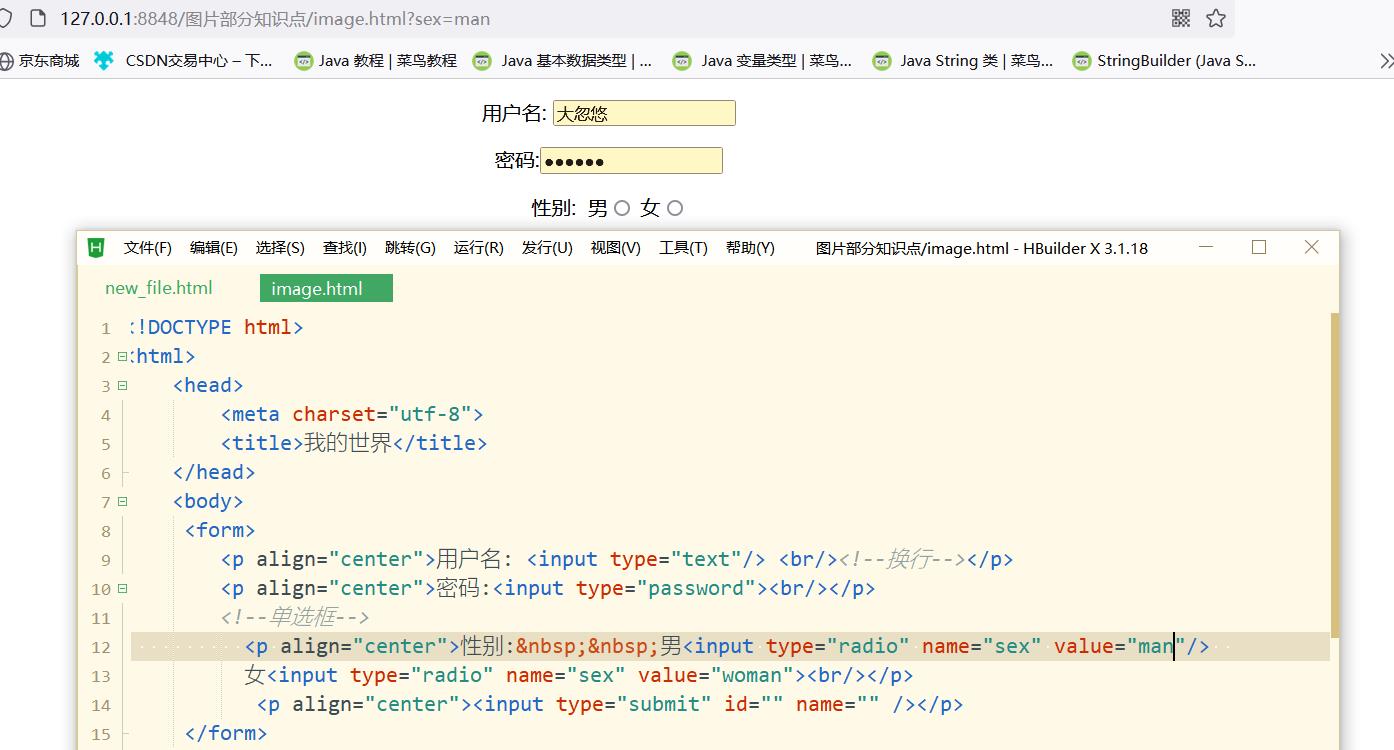
Task: Click the 我的世界 title text on line 5
Action: [348, 443]
